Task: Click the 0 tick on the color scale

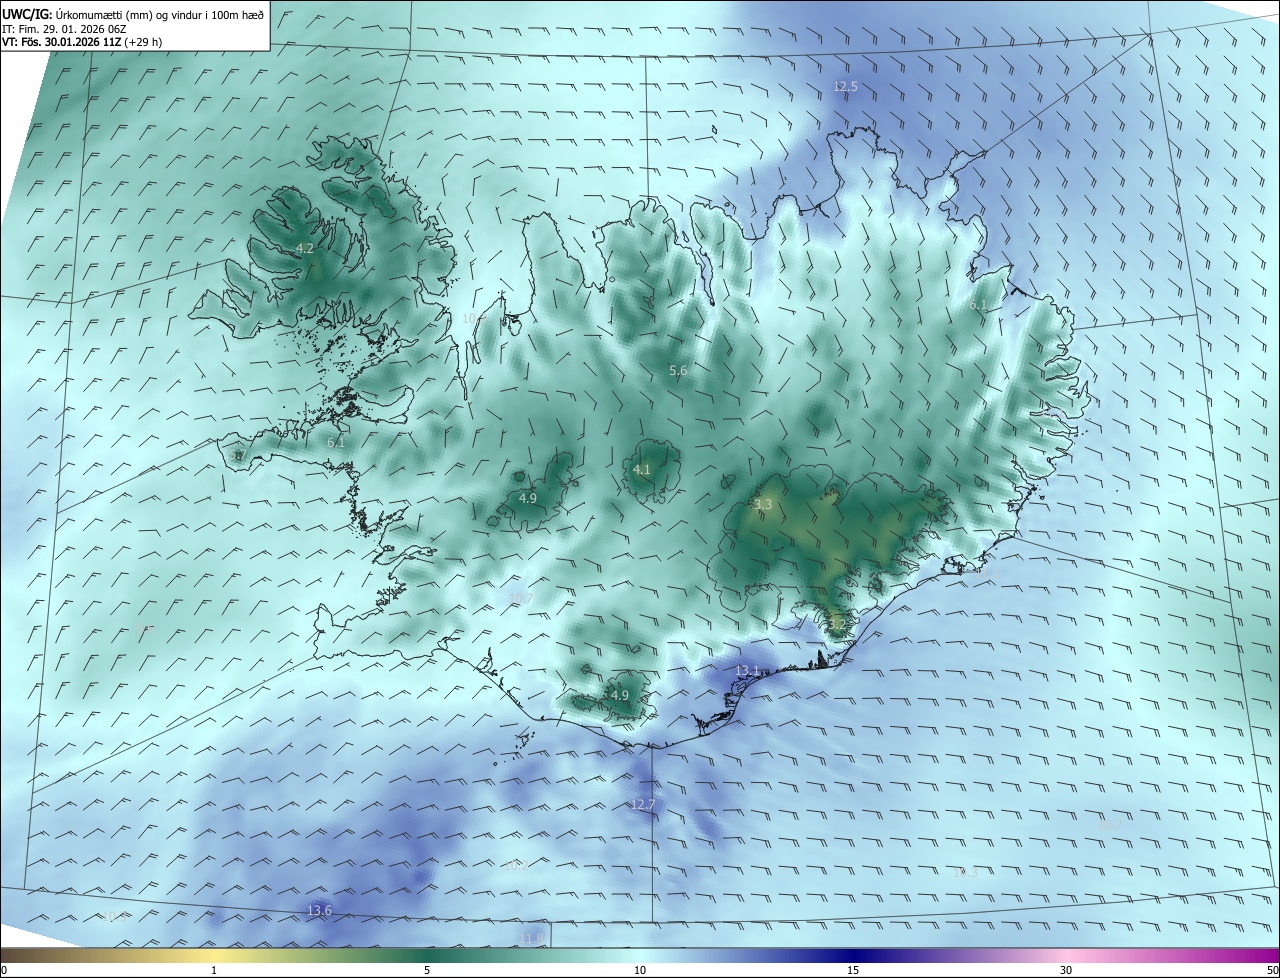Action: (4, 970)
